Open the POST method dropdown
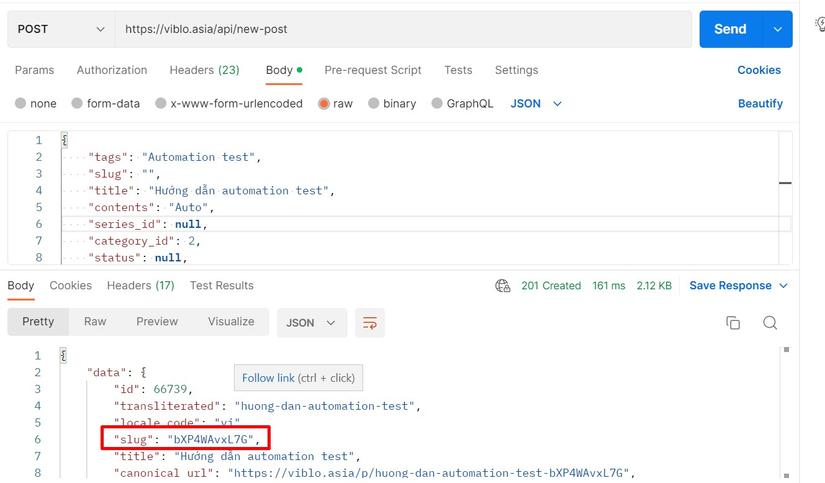This screenshot has height=483, width=825. [x=61, y=29]
